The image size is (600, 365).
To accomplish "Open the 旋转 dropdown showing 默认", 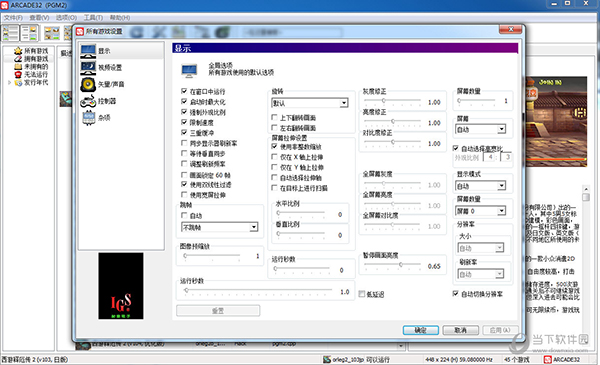I will [310, 103].
